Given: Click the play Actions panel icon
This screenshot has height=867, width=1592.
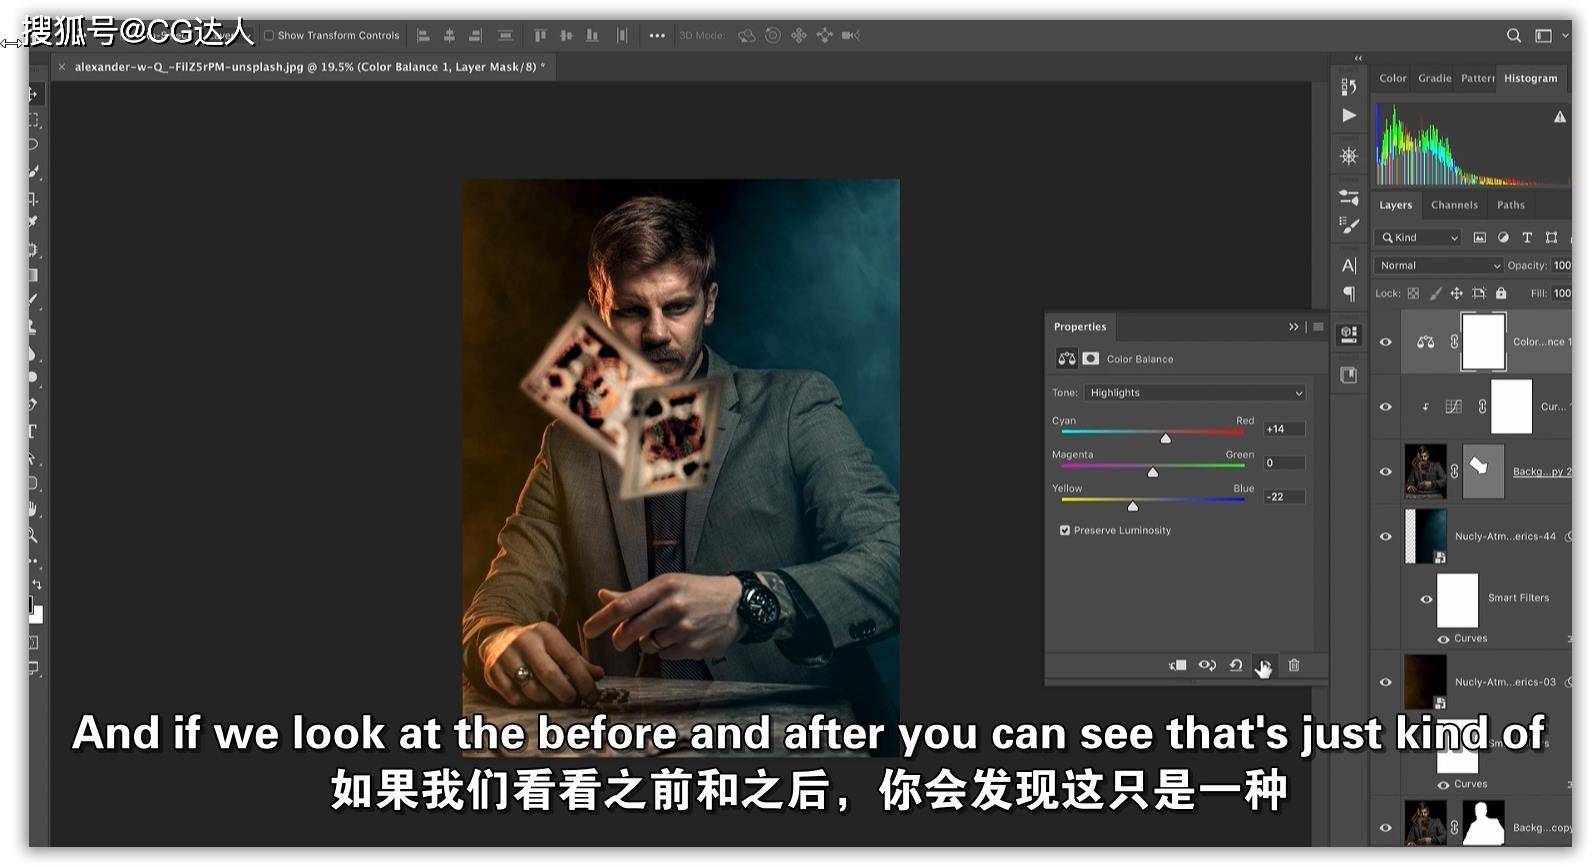Looking at the screenshot, I should [x=1349, y=116].
